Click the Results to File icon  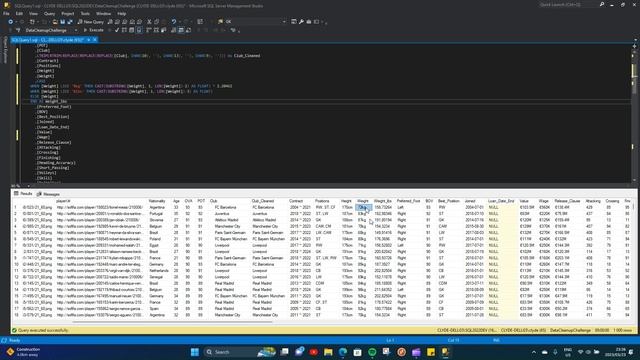point(188,30)
